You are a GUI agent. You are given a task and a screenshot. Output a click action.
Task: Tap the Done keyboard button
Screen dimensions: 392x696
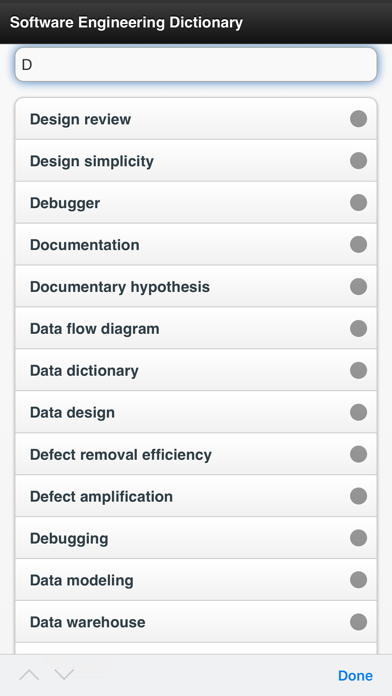[x=355, y=676]
